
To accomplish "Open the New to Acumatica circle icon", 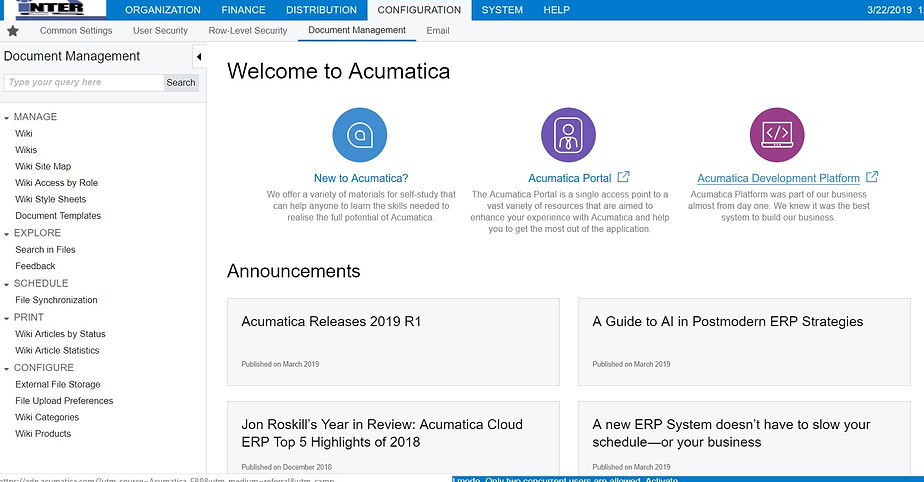I will click(359, 135).
